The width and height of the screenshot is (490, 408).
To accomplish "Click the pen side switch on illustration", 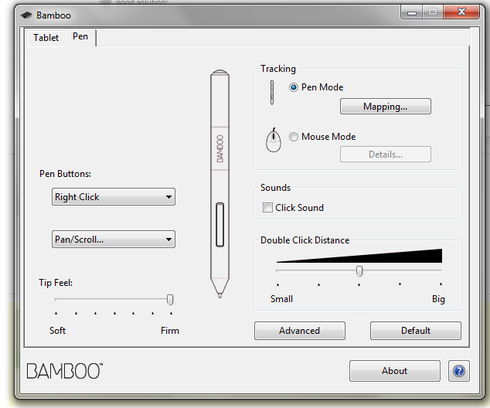I will (x=220, y=224).
